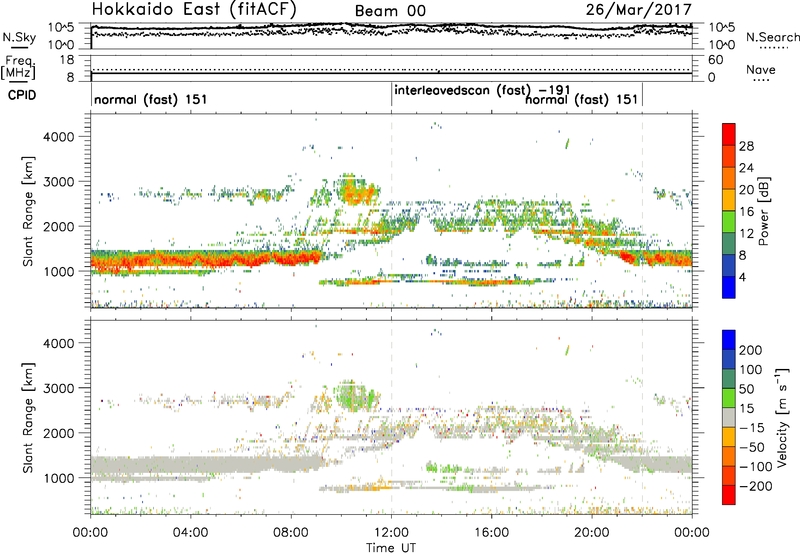Click 'Slant Range [km]' label of velocity panel
Viewport: 800px width, 554px height.
pyautogui.click(x=28, y=418)
